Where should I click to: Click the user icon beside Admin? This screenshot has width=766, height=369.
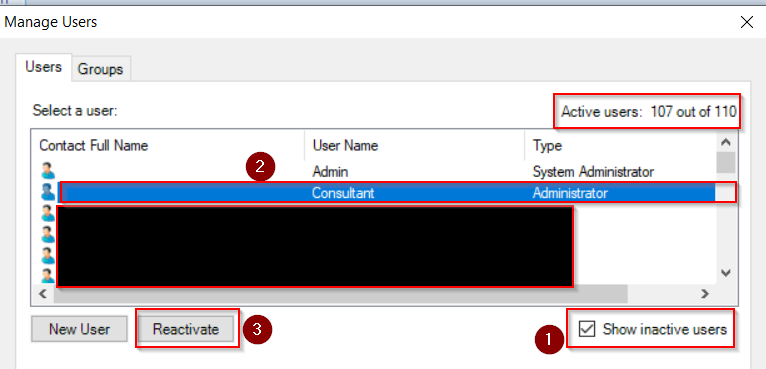point(48,172)
